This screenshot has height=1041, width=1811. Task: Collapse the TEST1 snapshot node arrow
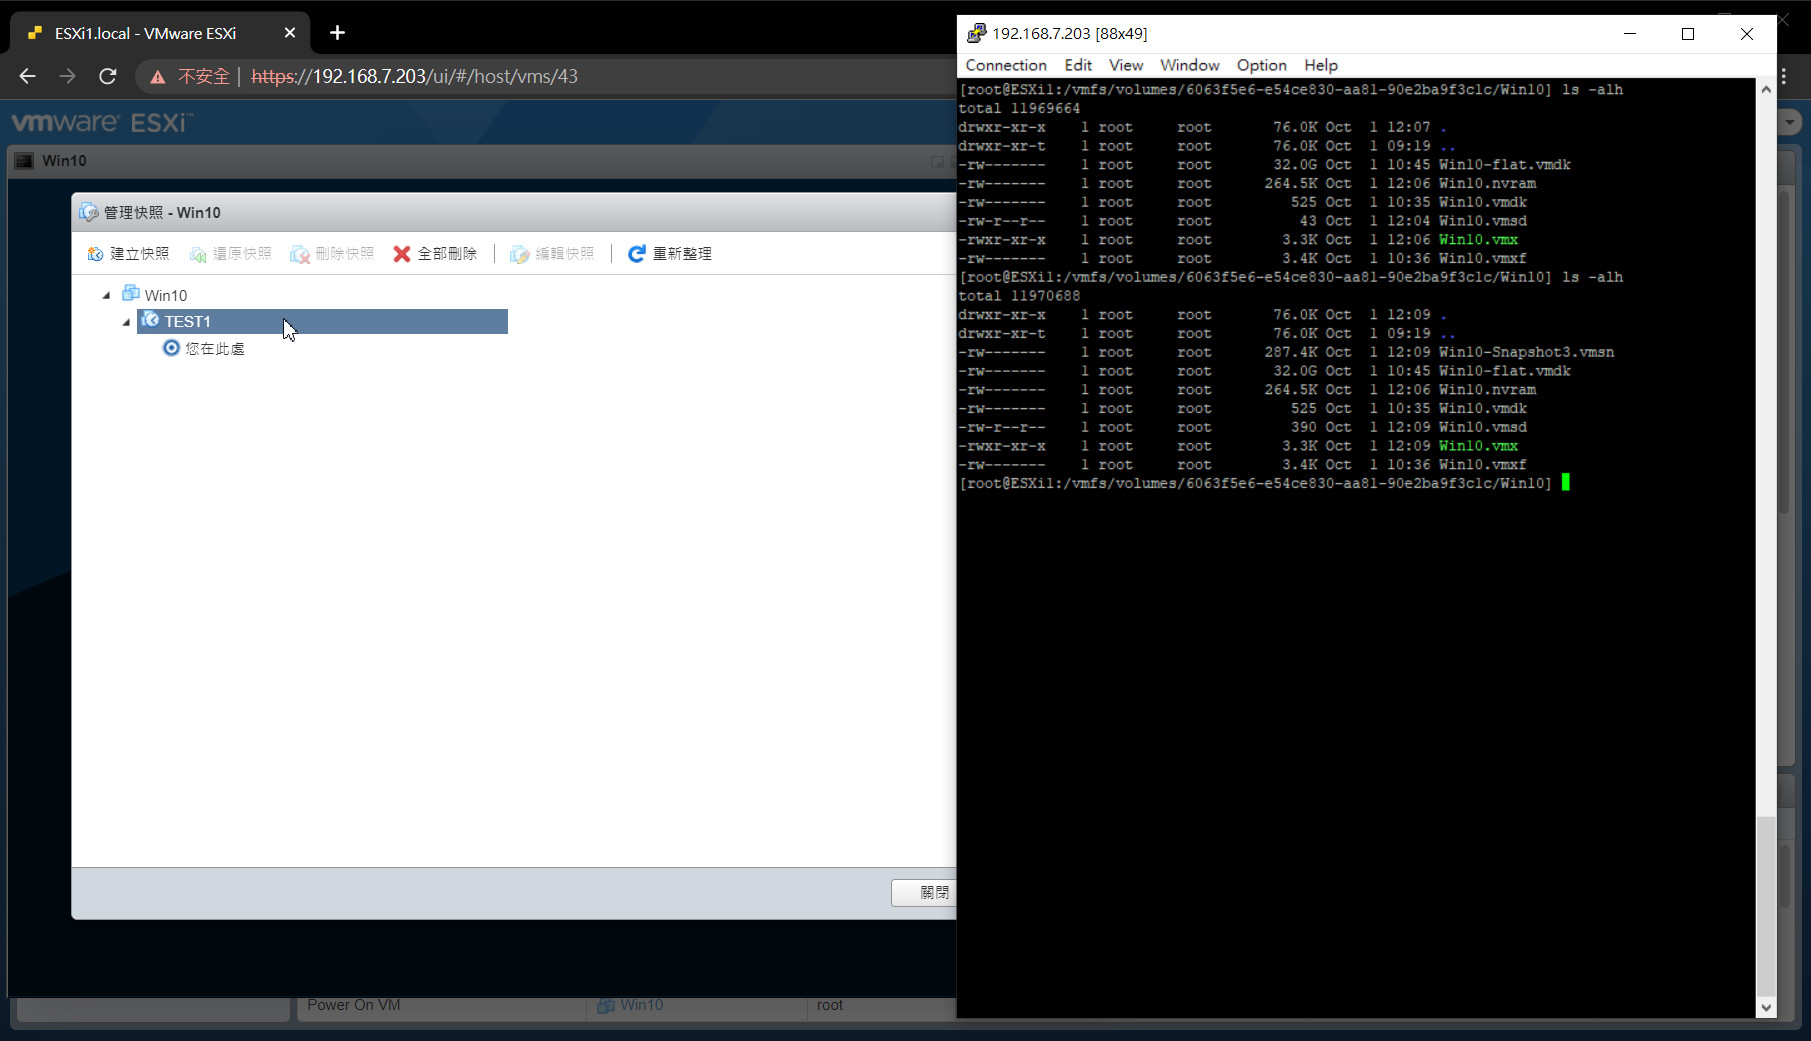[x=126, y=322]
